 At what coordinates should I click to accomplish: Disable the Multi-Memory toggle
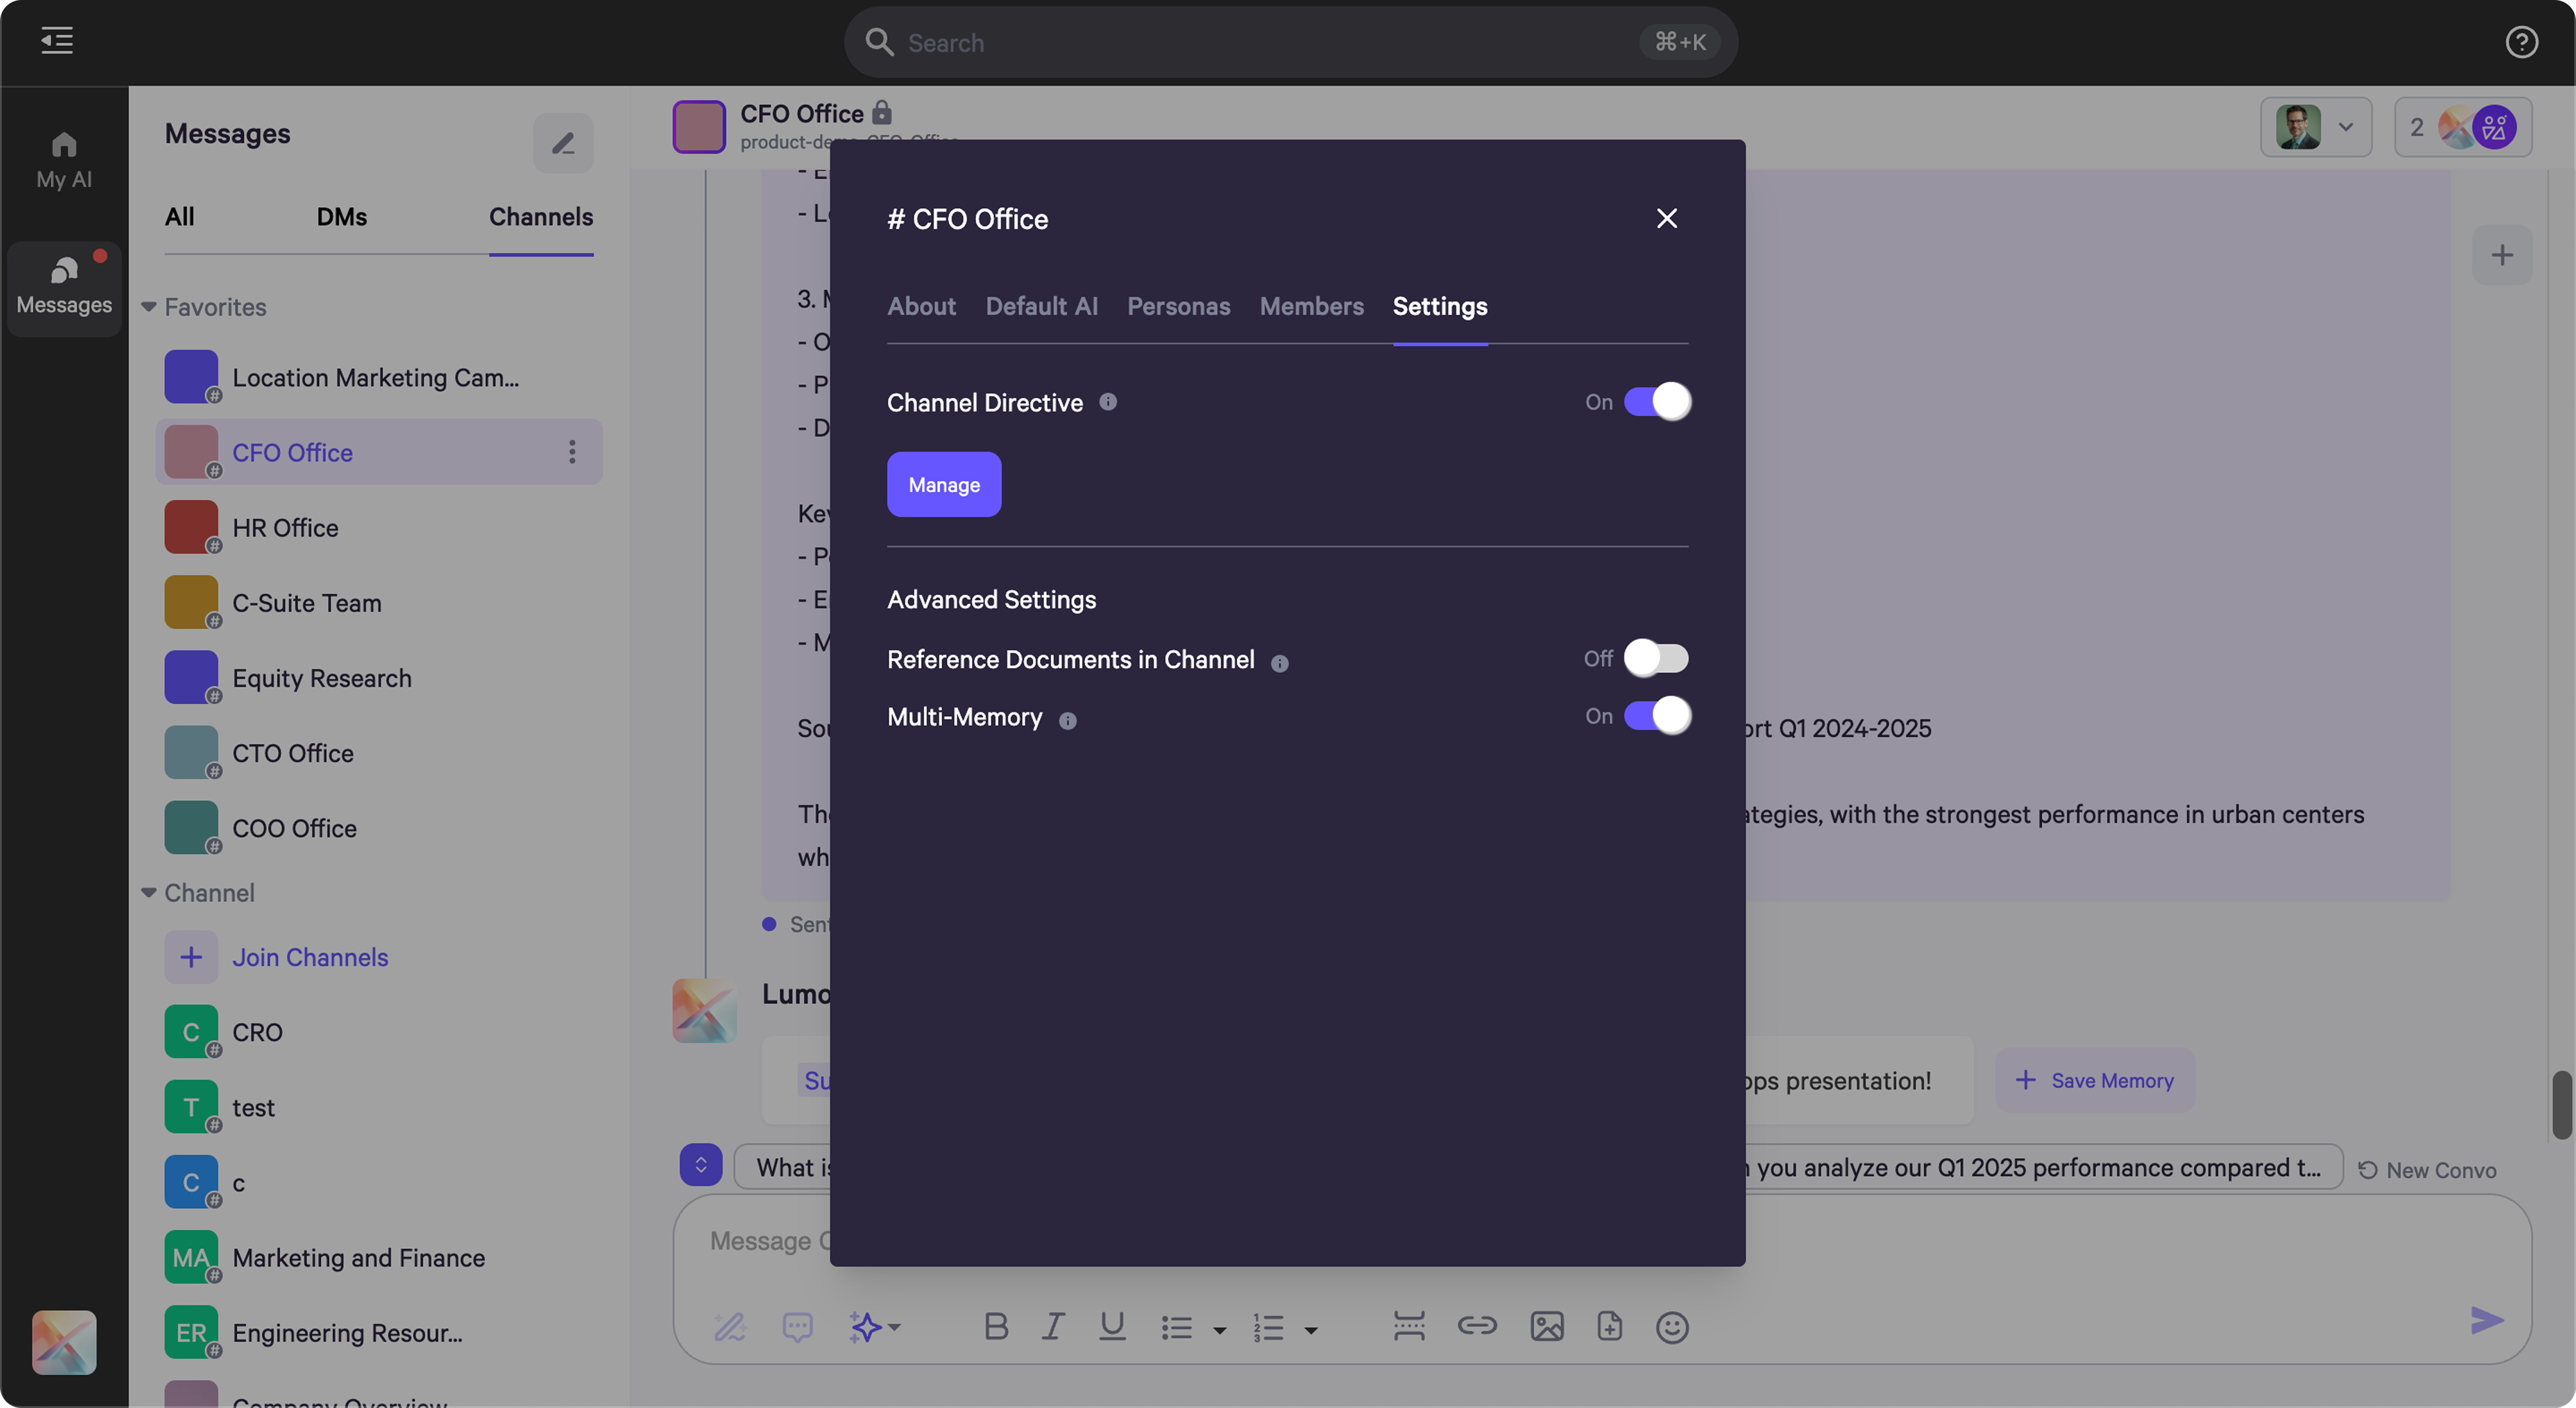tap(1656, 716)
